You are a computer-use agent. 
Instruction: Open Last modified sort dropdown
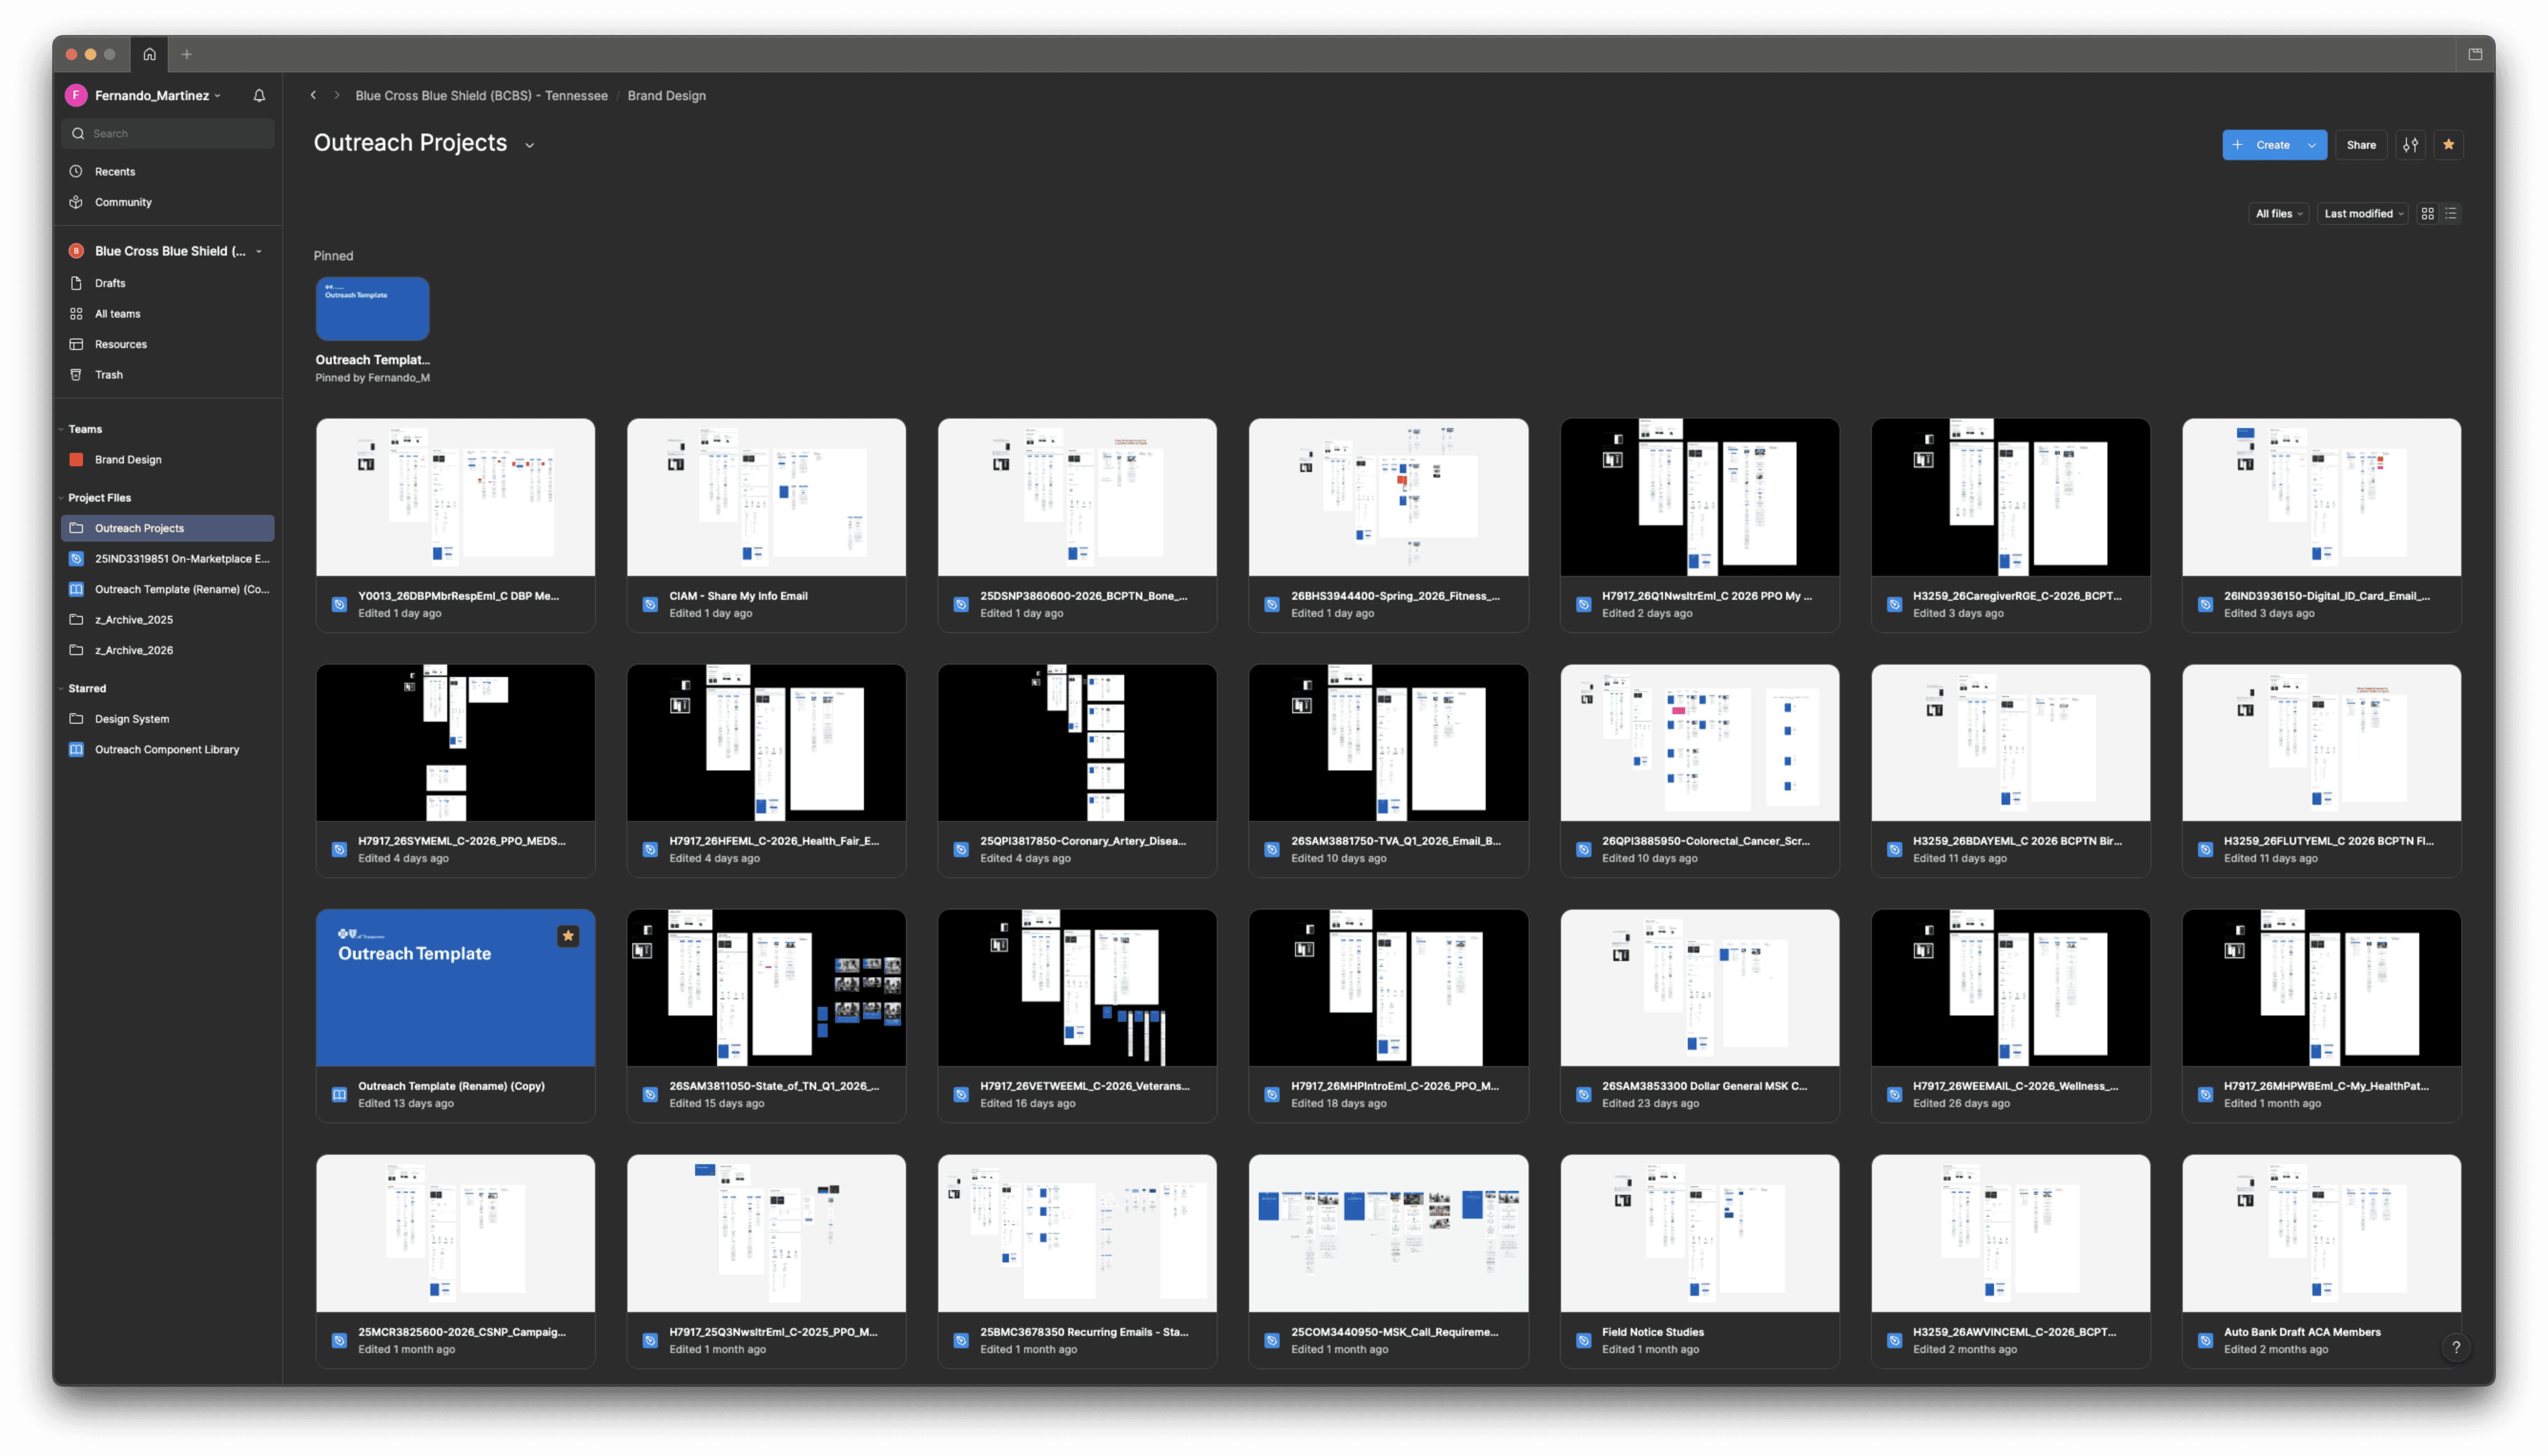[x=2362, y=214]
